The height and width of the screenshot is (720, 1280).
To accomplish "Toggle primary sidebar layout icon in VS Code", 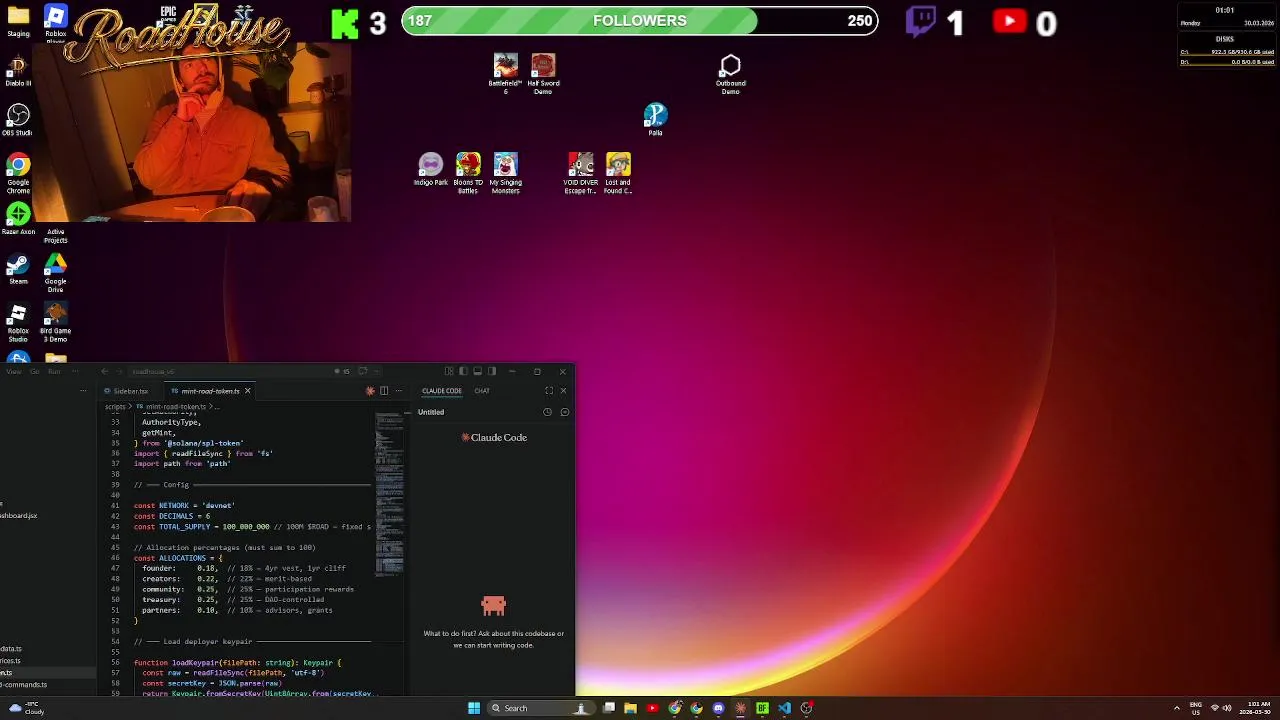I will click(463, 371).
